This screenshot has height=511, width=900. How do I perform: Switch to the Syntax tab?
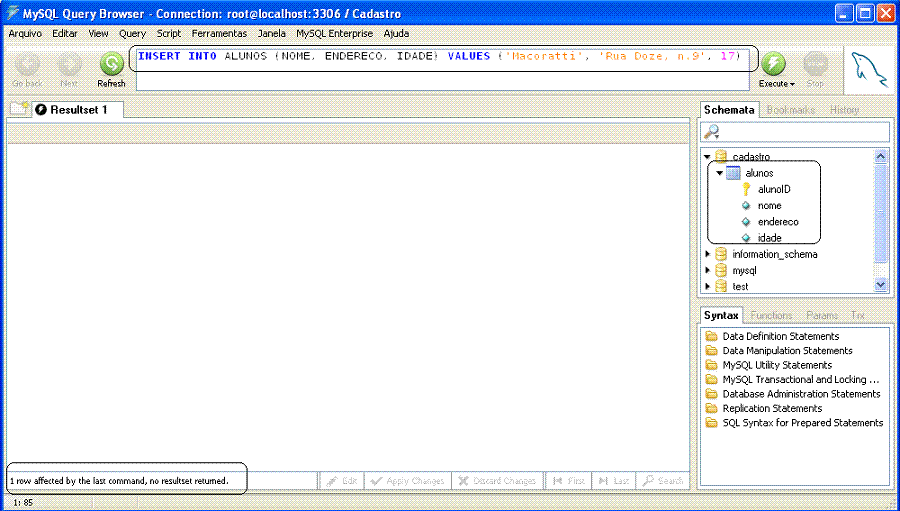(721, 315)
